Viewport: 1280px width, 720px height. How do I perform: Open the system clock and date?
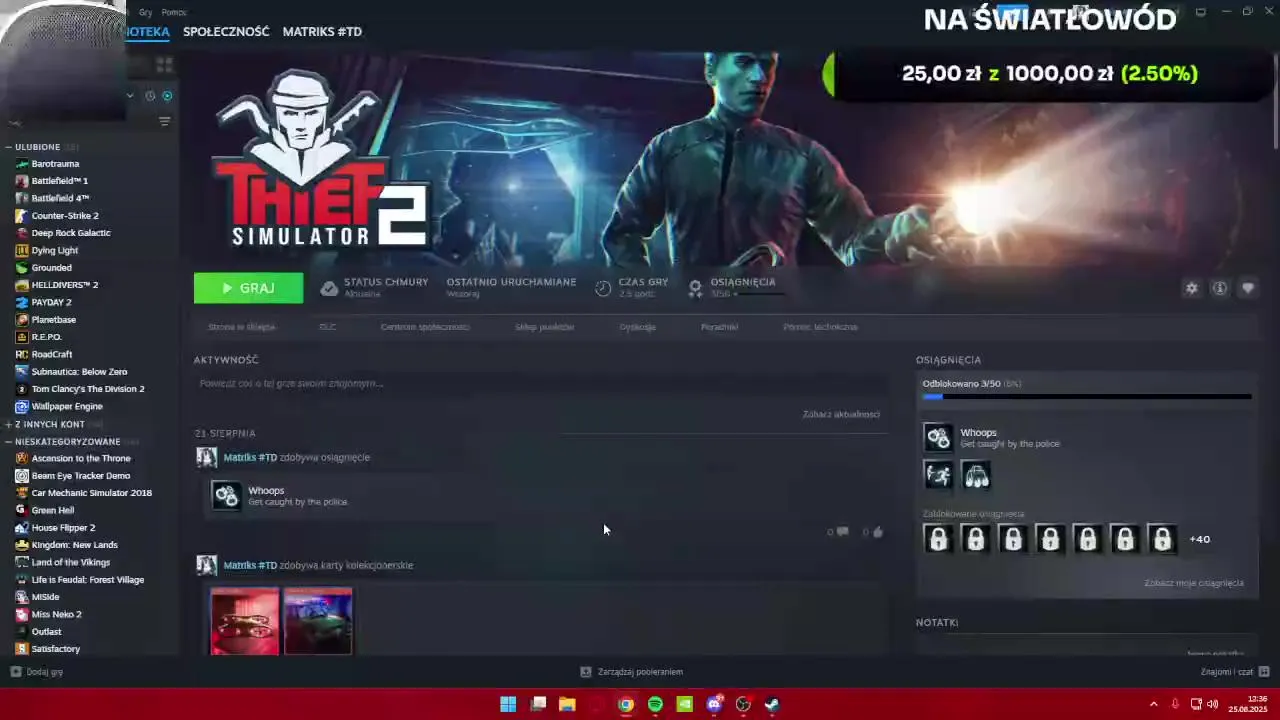click(x=1247, y=704)
